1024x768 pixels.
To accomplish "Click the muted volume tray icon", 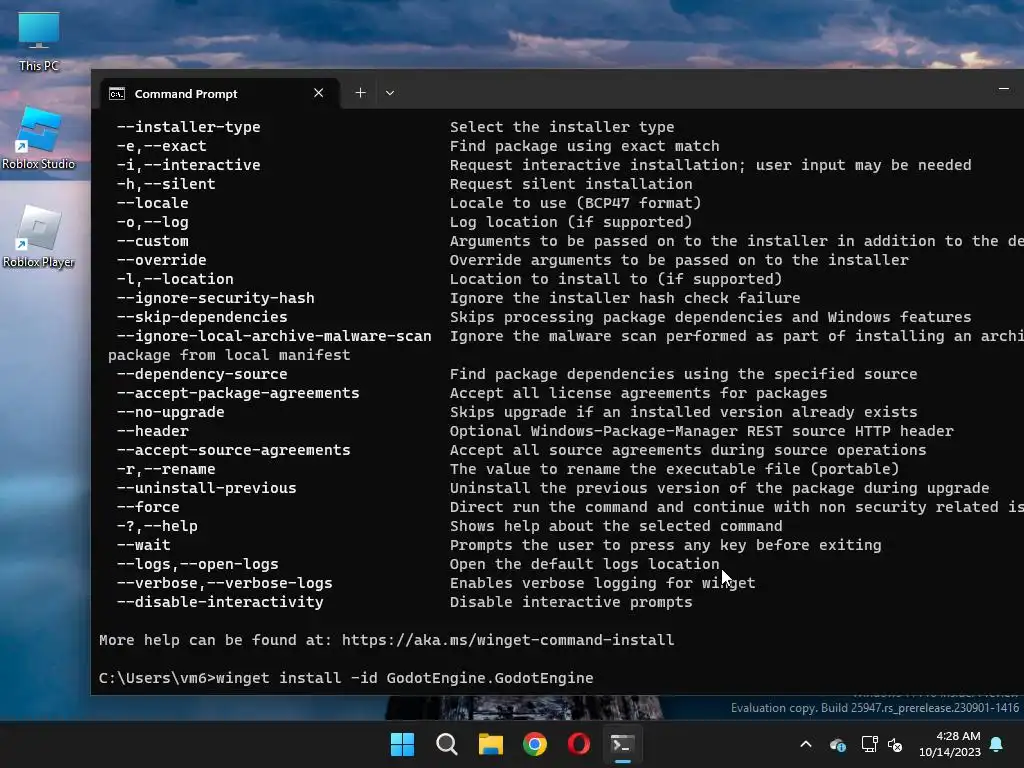I will coord(895,744).
